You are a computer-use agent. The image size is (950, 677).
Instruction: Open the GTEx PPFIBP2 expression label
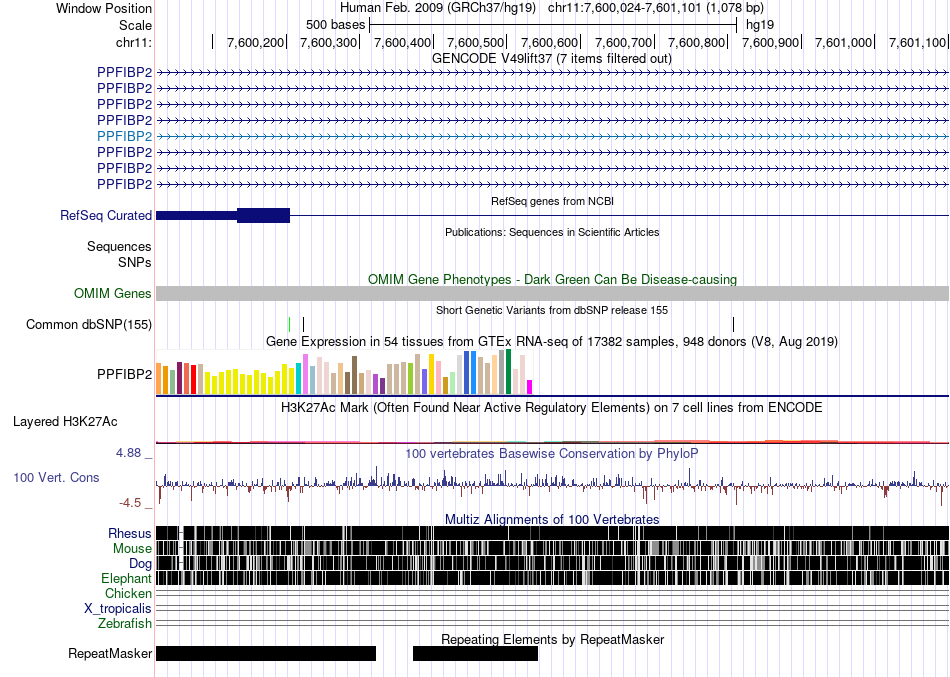tap(124, 375)
